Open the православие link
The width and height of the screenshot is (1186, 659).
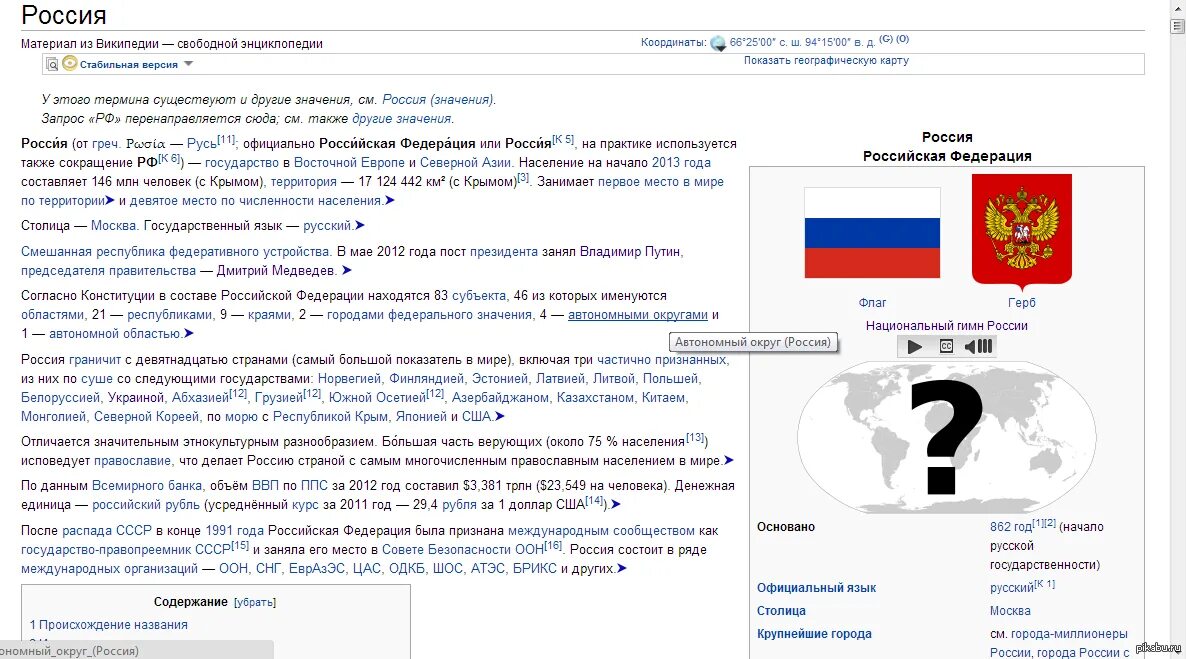pyautogui.click(x=132, y=460)
